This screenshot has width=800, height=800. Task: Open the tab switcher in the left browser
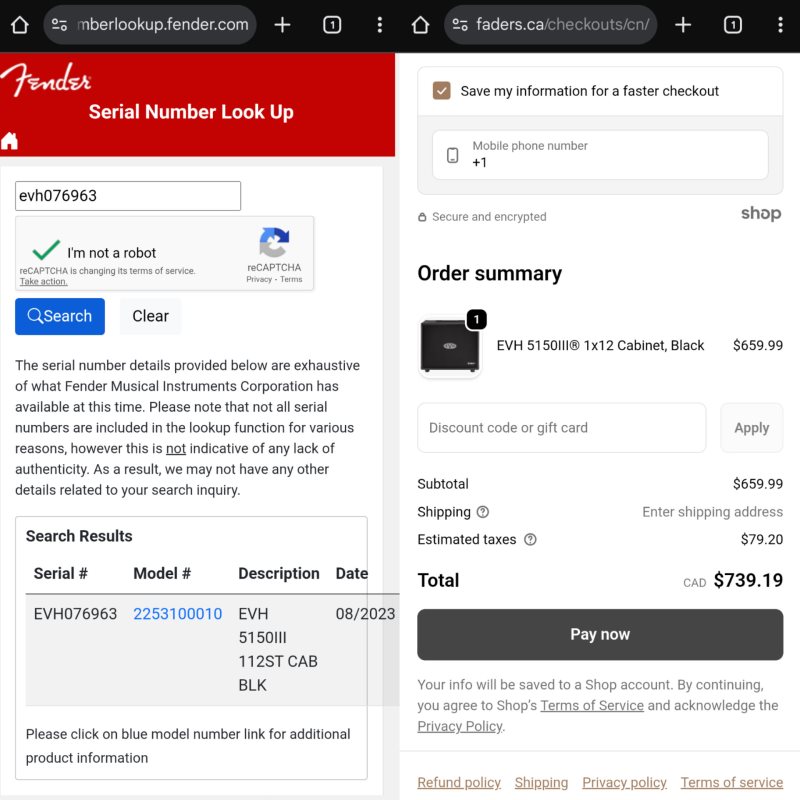point(332,25)
